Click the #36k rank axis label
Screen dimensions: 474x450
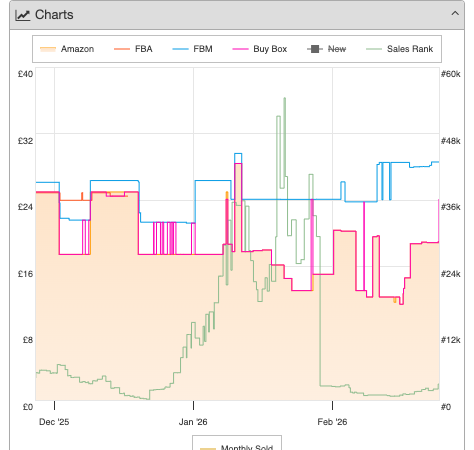click(x=451, y=207)
